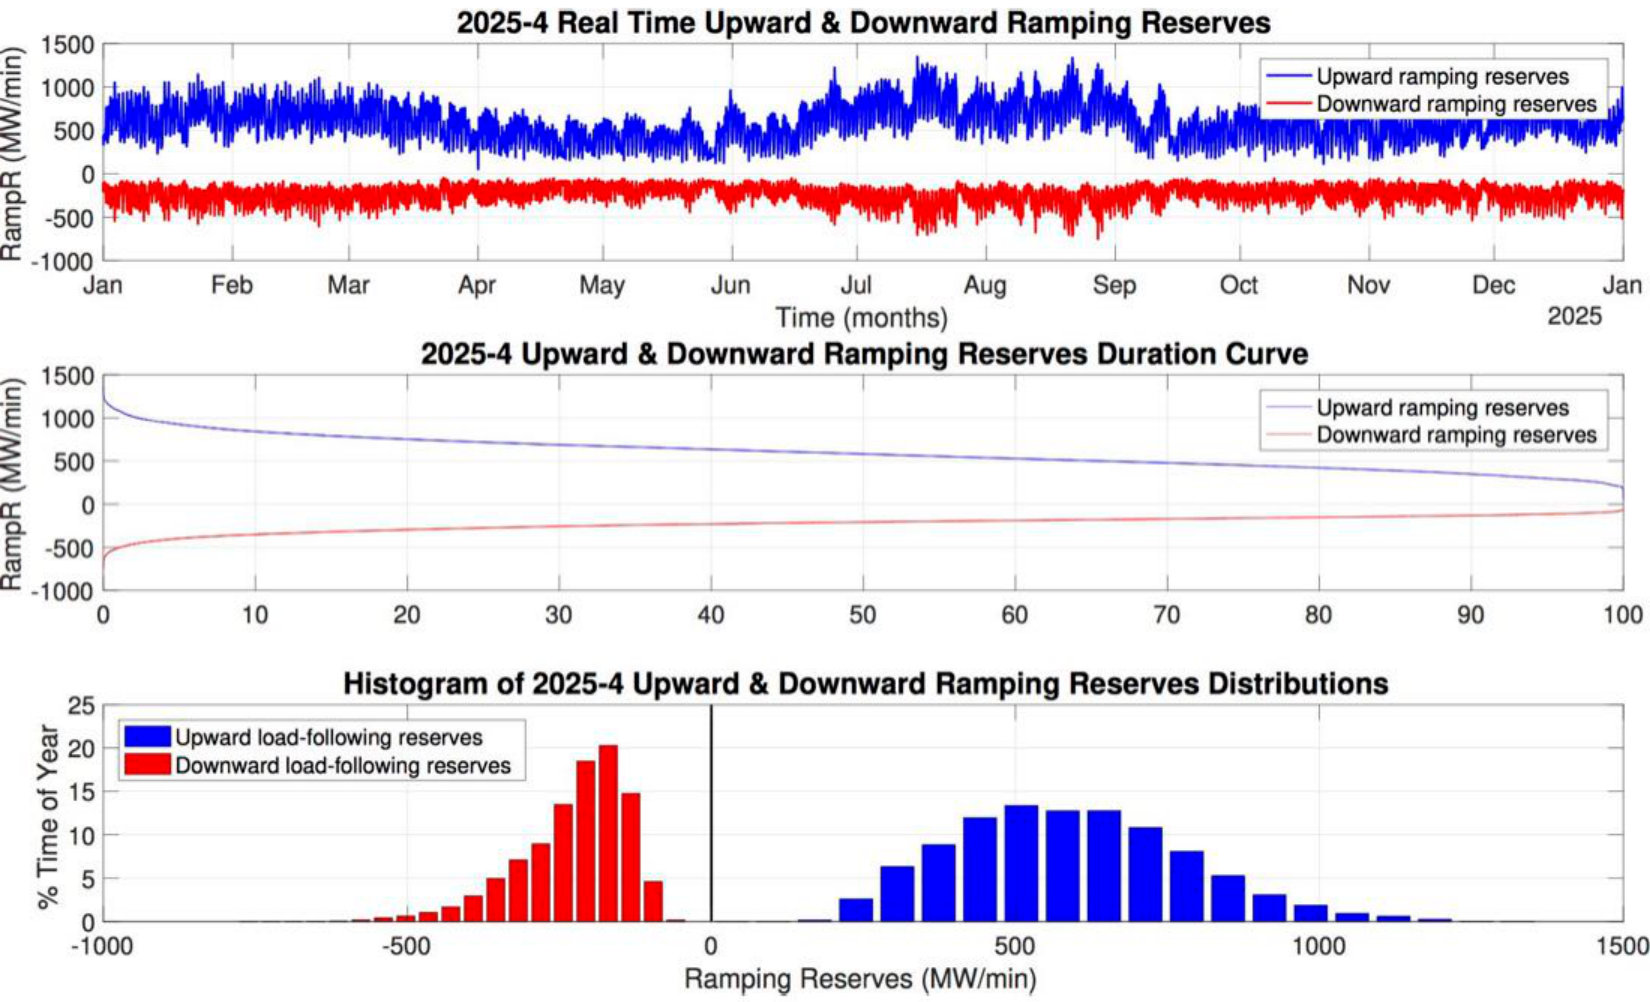Click the "Time (months)" x-axis label

[862, 318]
